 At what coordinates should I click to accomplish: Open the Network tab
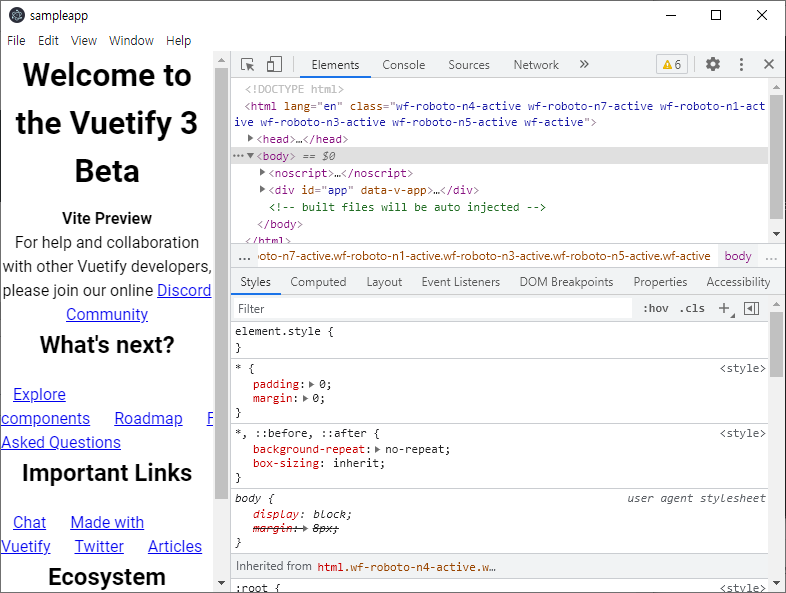536,65
